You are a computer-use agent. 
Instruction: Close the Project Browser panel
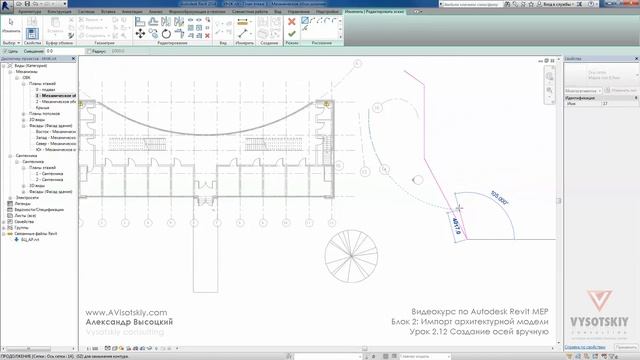tap(73, 59)
